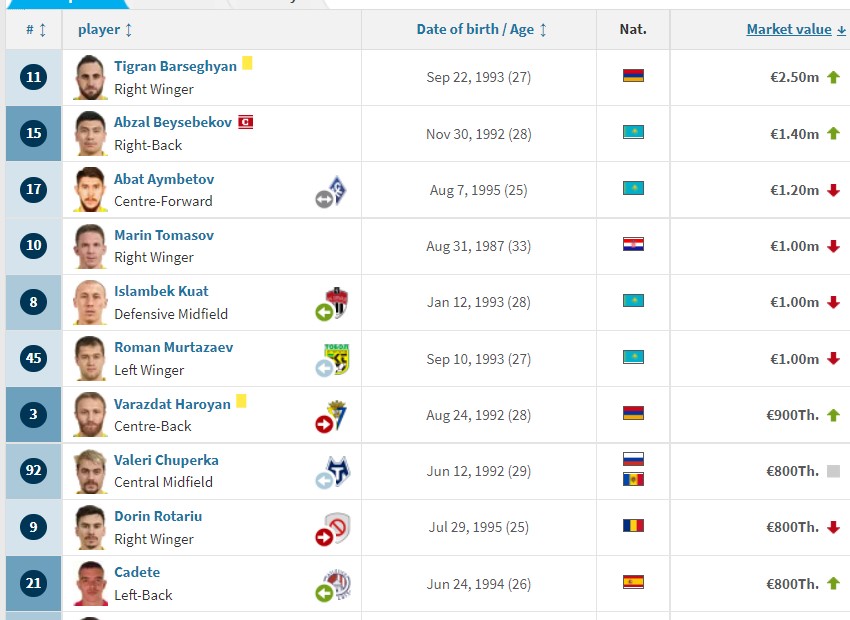Open Marin Tomasov's player profile link
This screenshot has height=620, width=850.
click(164, 235)
